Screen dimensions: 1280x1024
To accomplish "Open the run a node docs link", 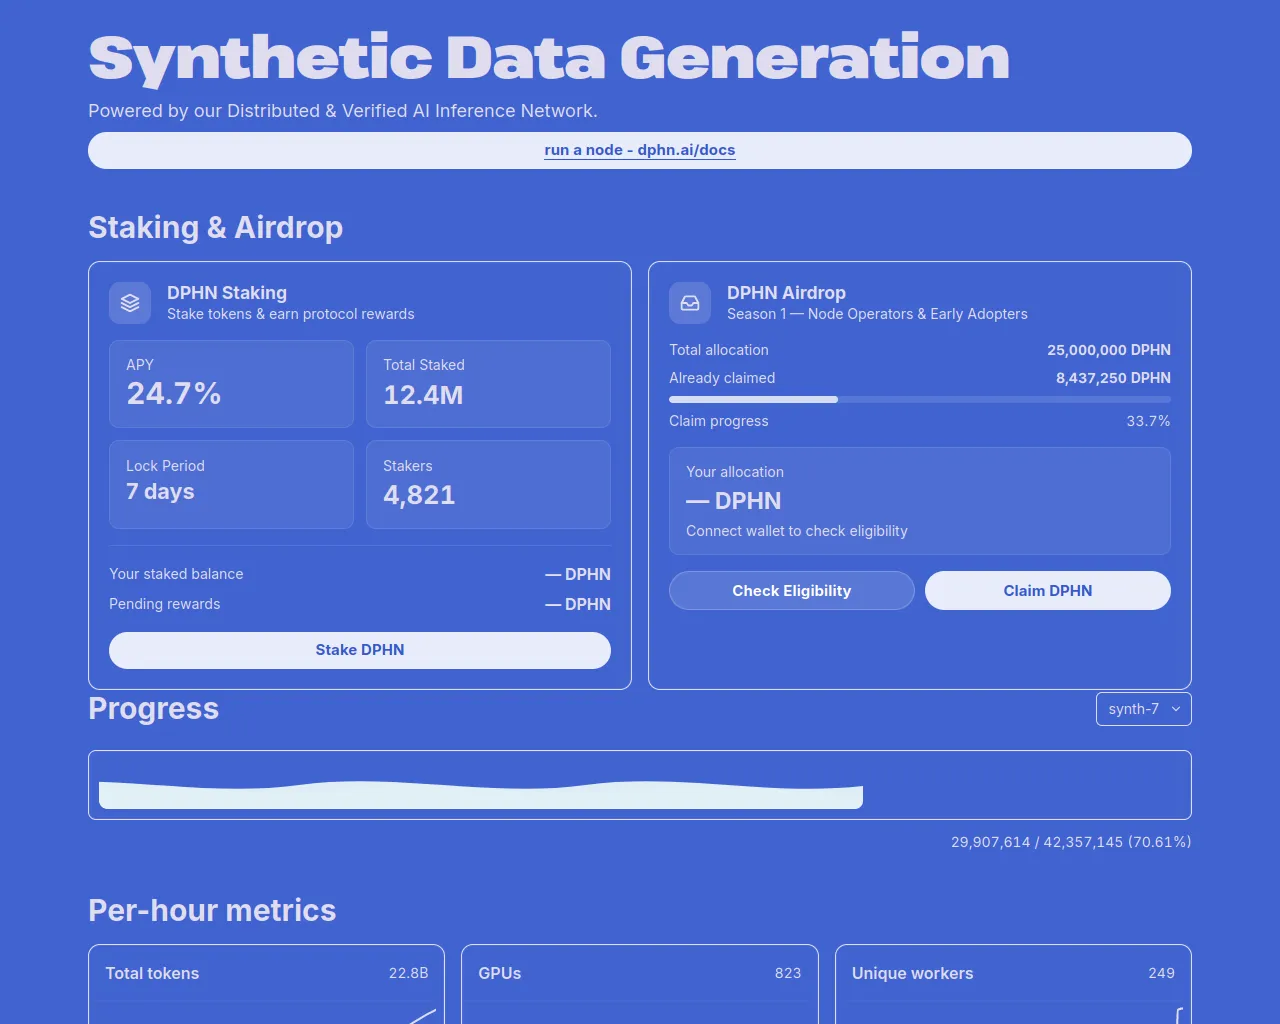I will (640, 150).
